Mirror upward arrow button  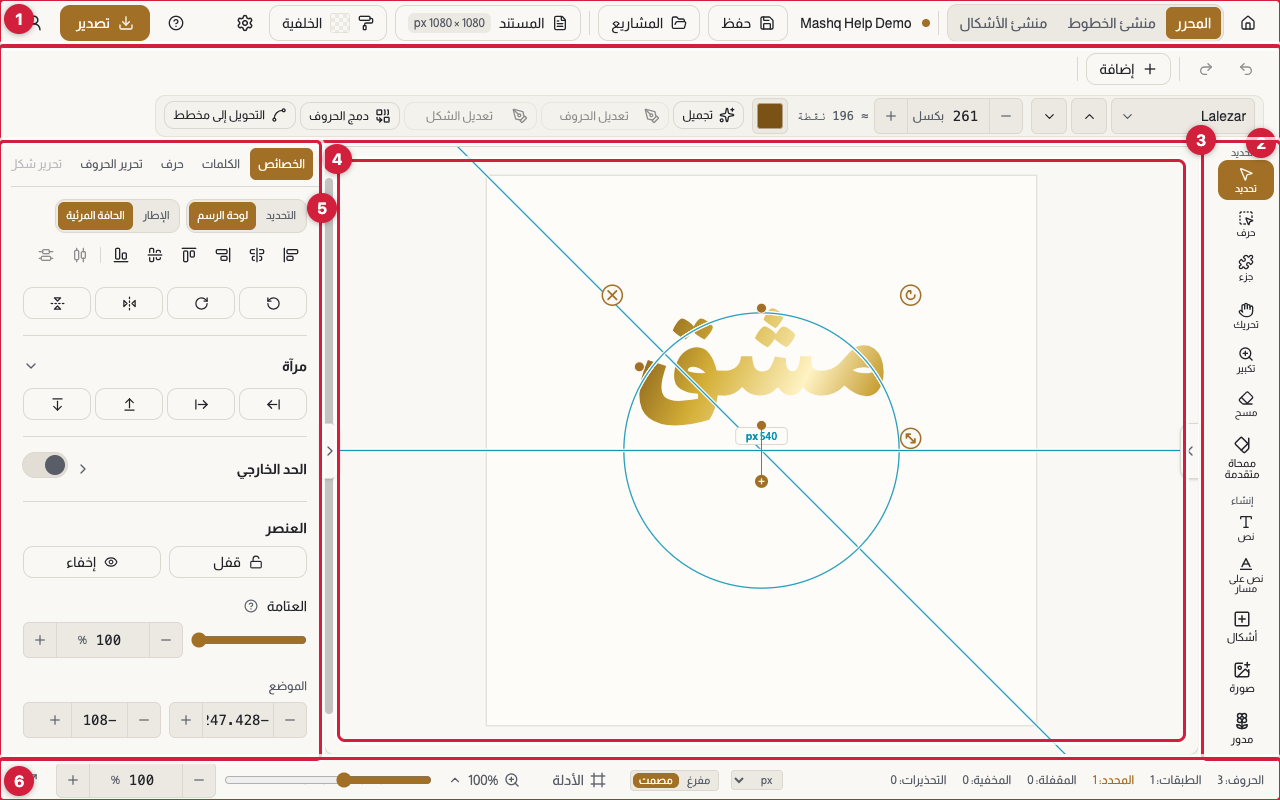(129, 404)
